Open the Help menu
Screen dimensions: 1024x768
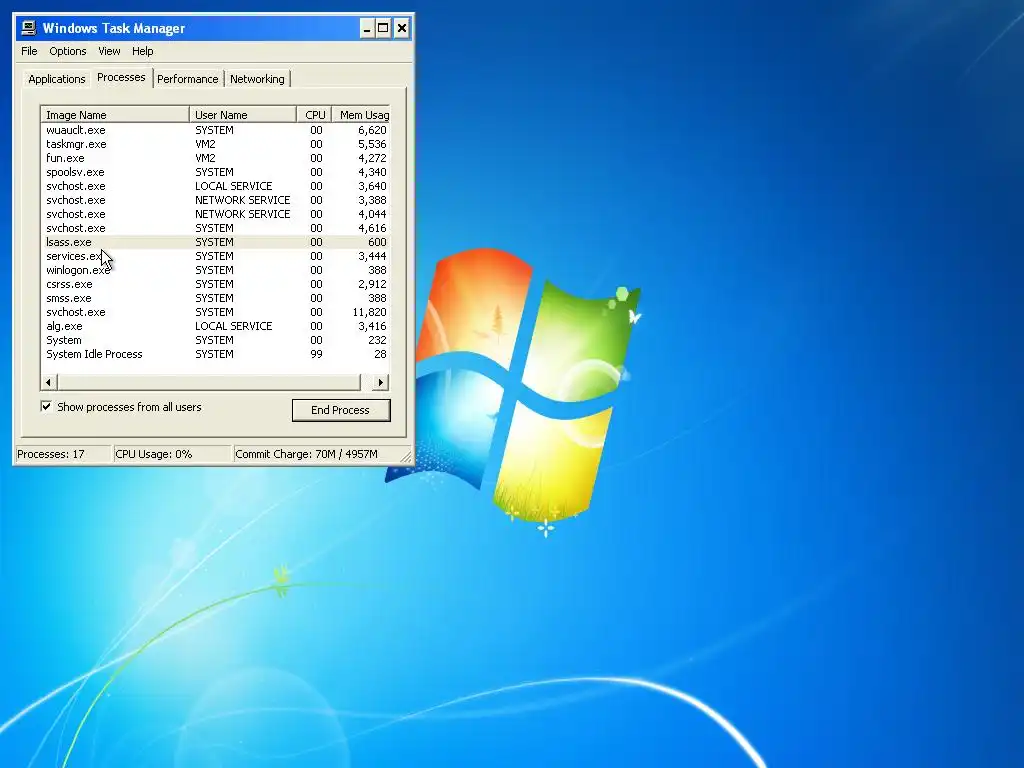coord(142,51)
